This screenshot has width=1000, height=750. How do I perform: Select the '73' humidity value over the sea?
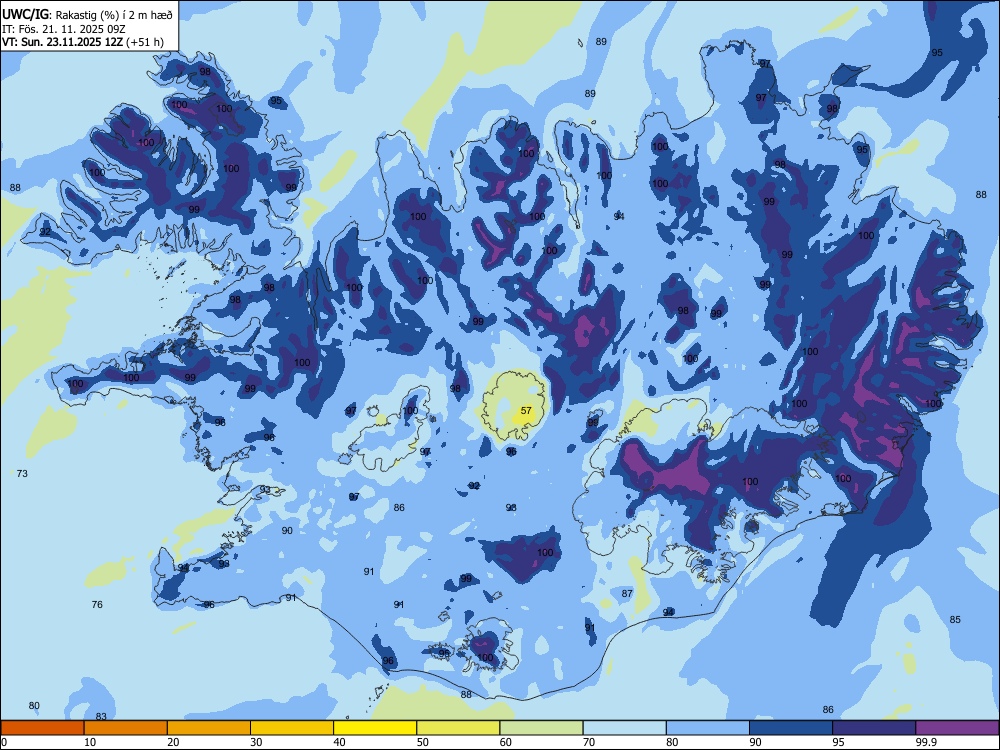pos(22,473)
